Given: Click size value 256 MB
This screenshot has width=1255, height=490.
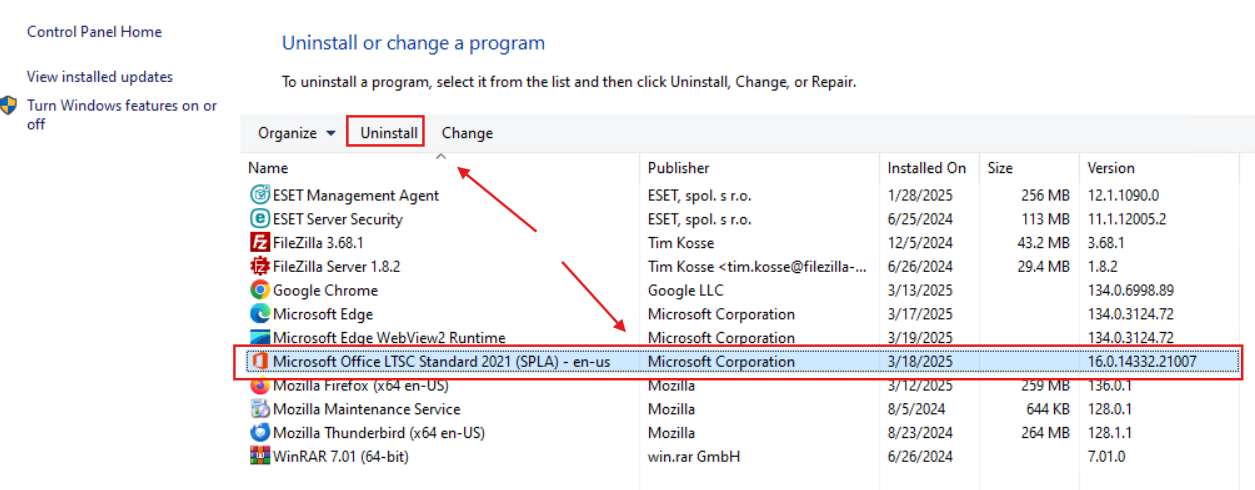Looking at the screenshot, I should [x=1046, y=195].
